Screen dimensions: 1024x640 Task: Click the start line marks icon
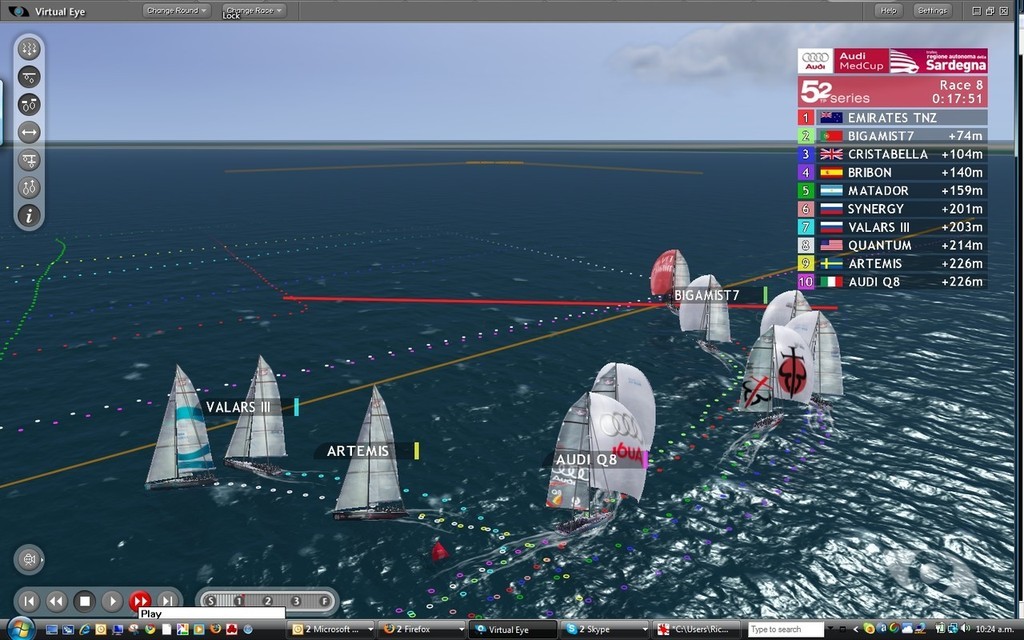tap(29, 77)
